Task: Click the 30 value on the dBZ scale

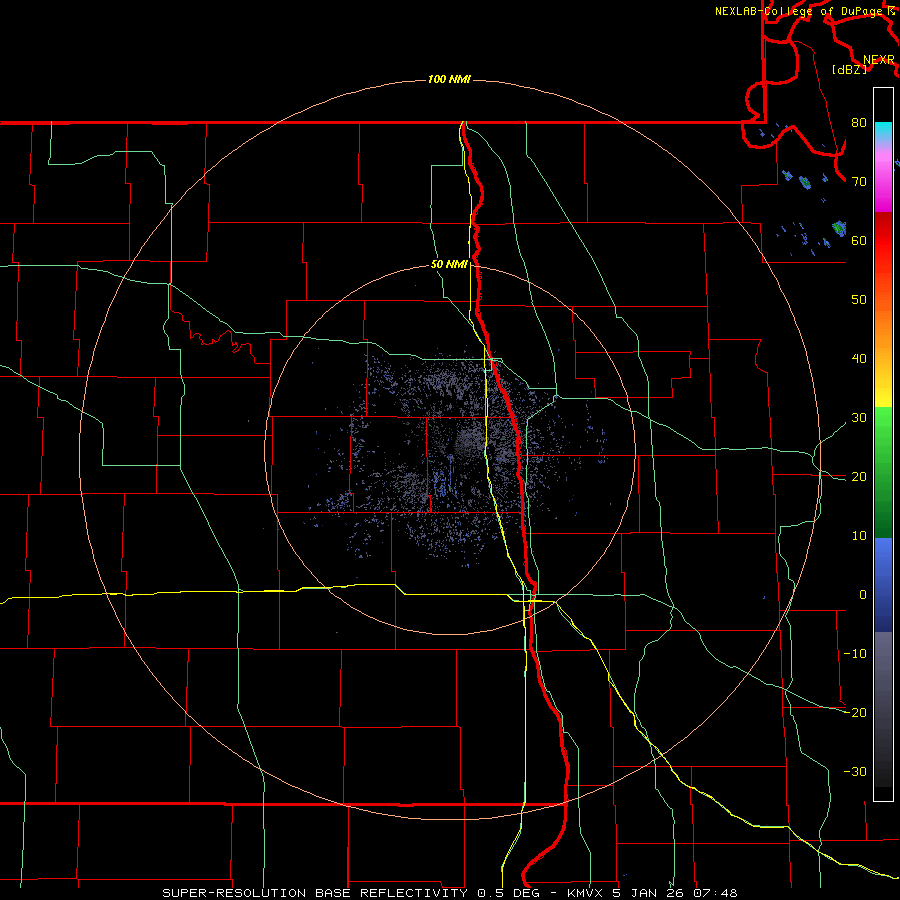Action: 859,418
